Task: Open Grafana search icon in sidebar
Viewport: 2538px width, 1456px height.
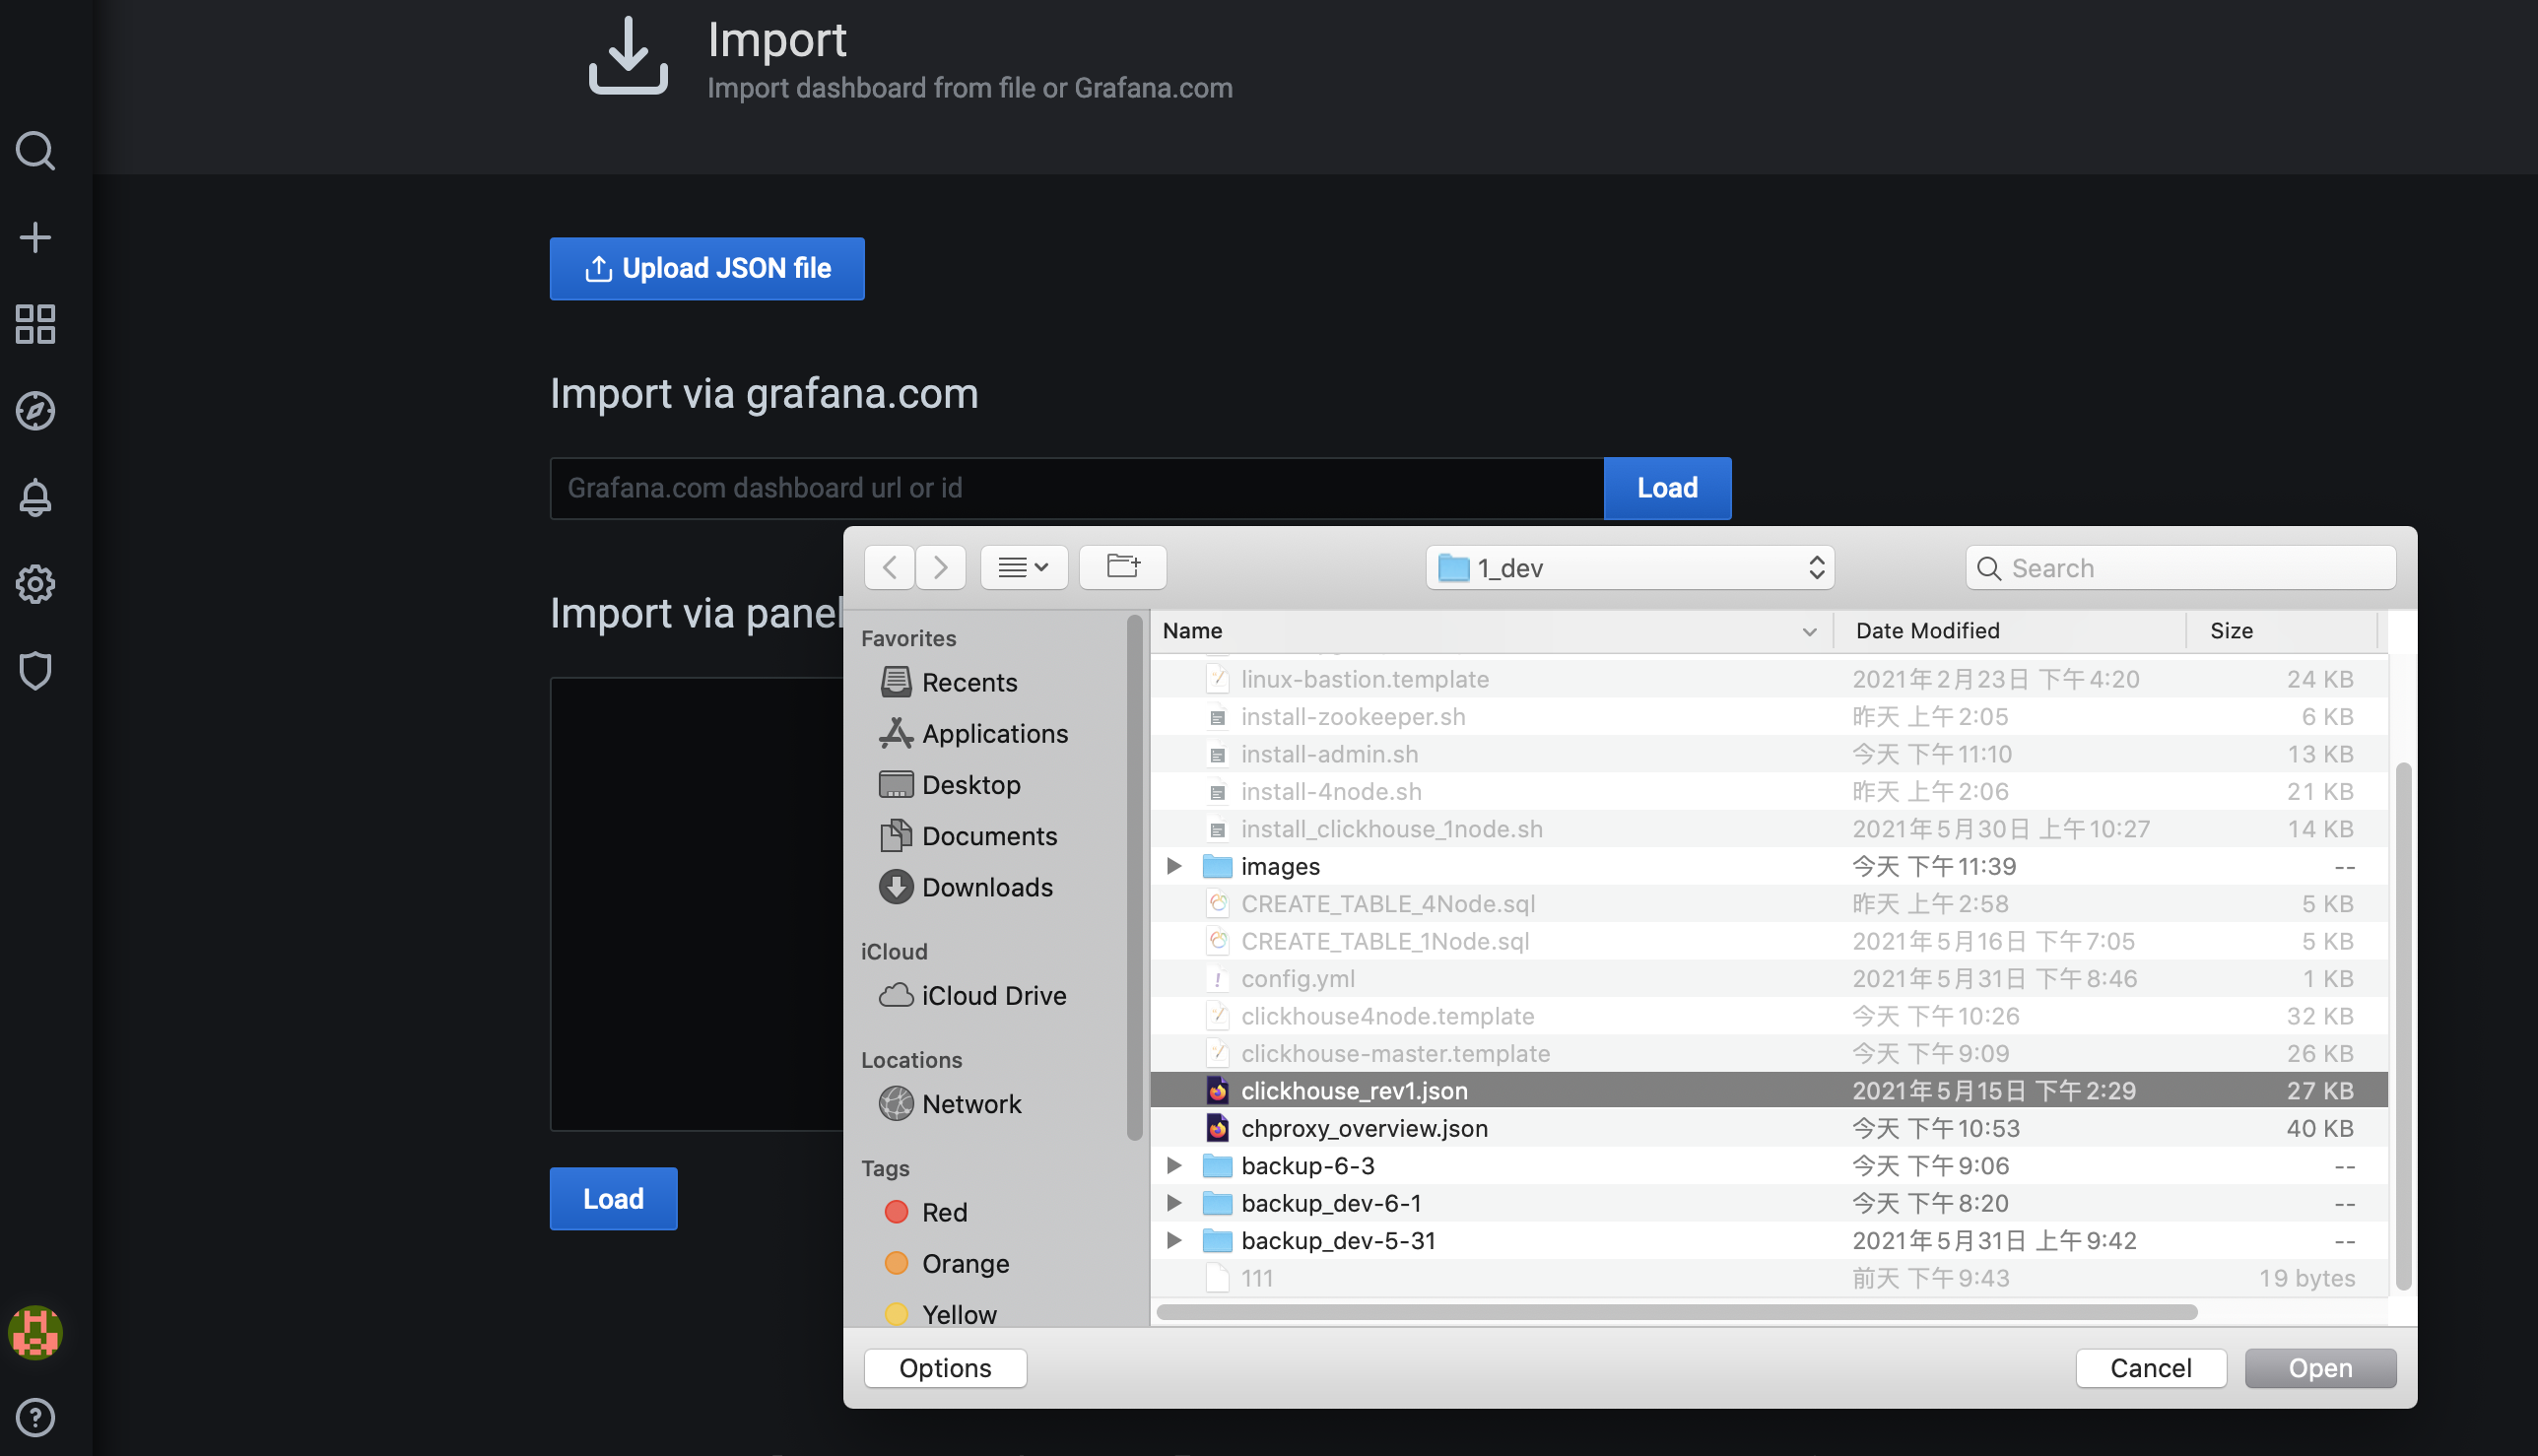Action: [x=35, y=151]
